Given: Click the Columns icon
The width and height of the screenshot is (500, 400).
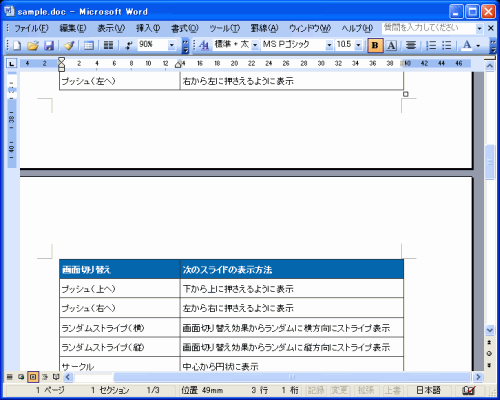Looking at the screenshot, I should [x=108, y=45].
